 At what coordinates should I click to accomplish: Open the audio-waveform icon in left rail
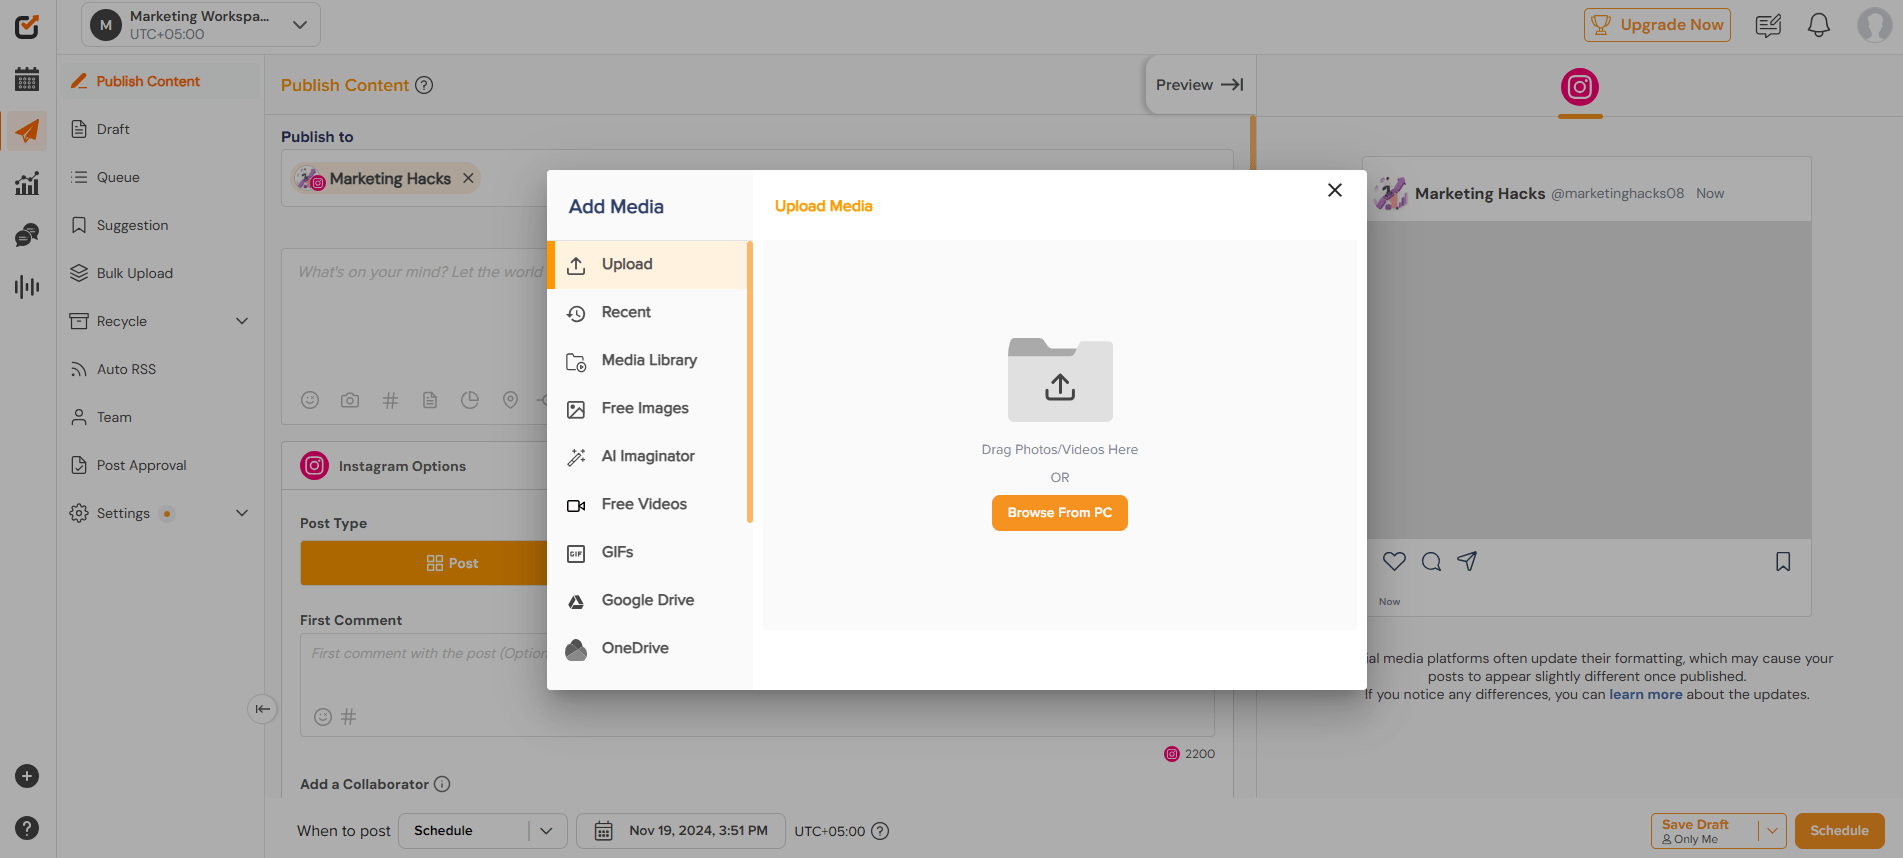27,287
